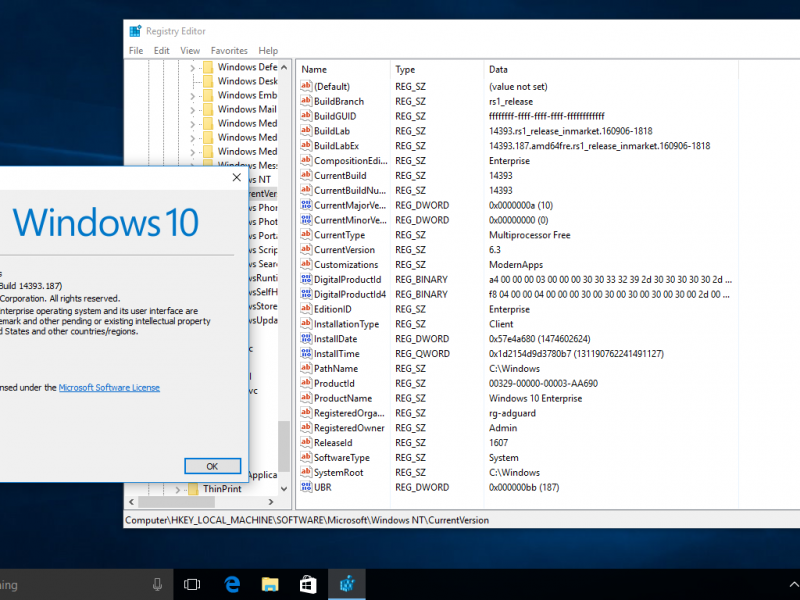Click the tree's vertical scrollbar thumb
The image size is (800, 600).
(x=284, y=447)
